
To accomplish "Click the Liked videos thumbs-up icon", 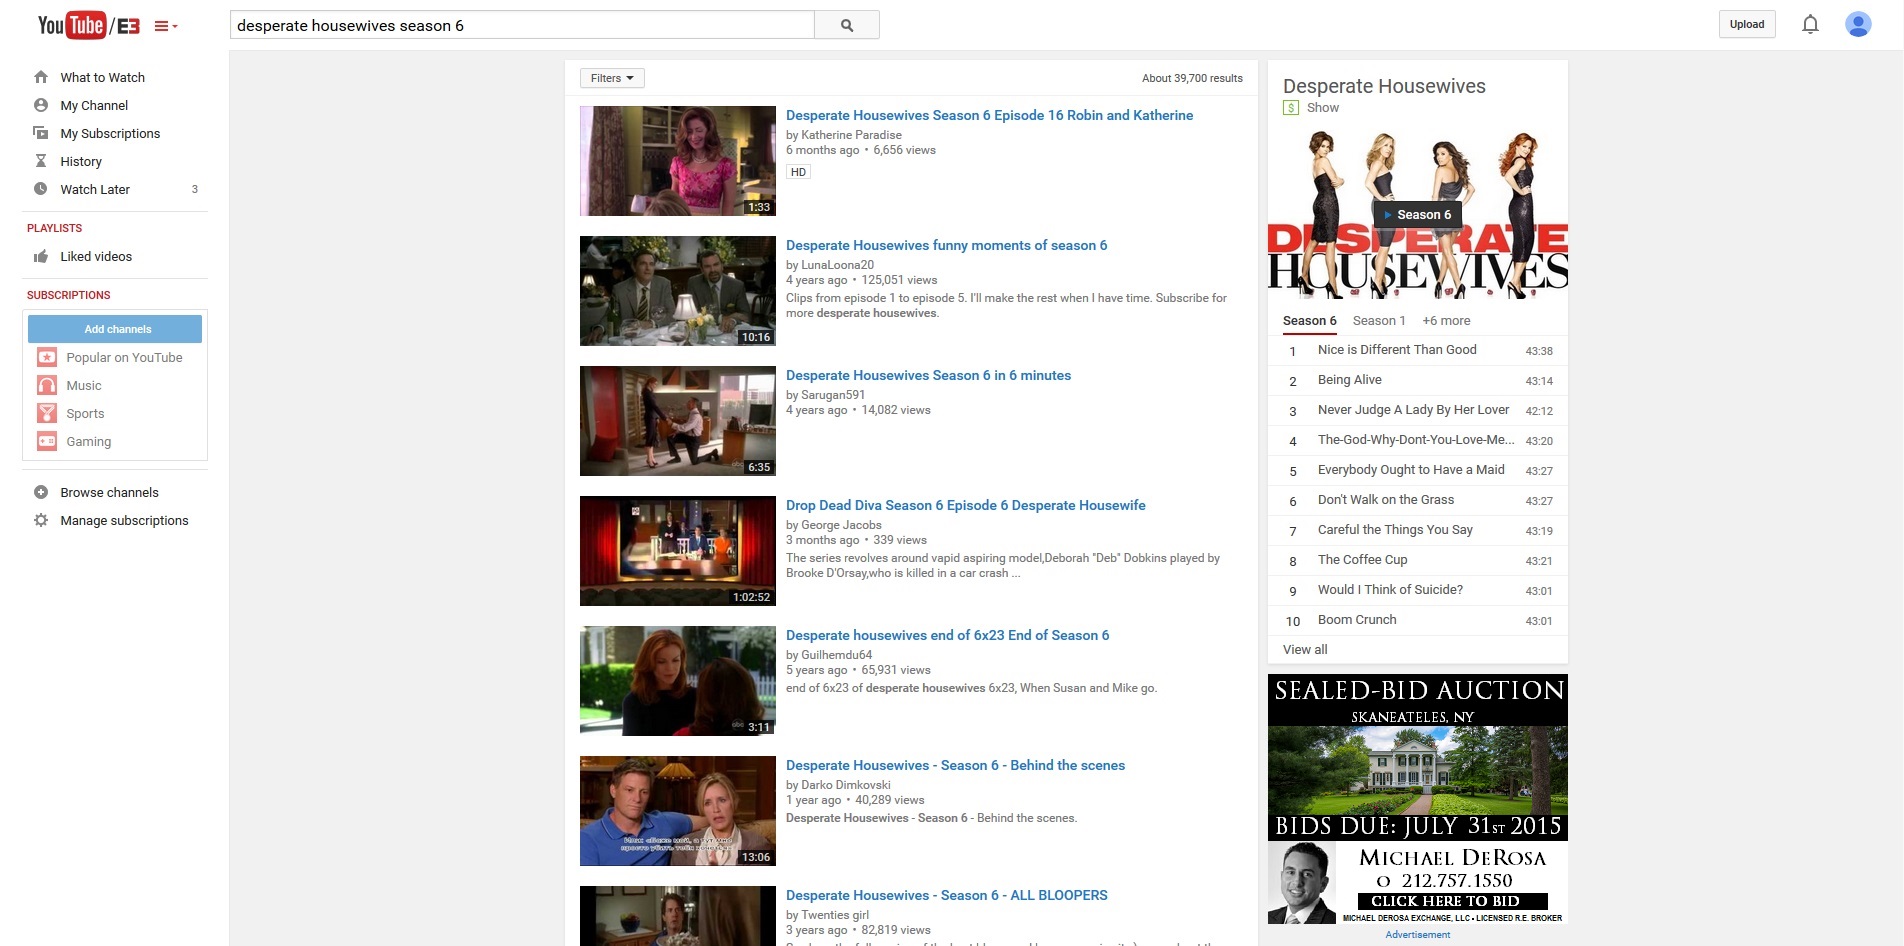I will coord(41,256).
